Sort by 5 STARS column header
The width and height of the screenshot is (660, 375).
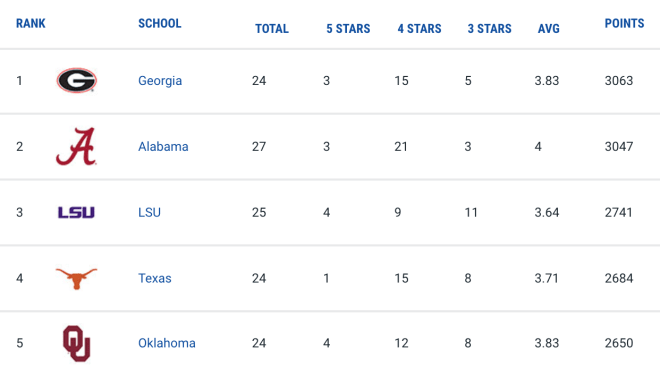click(348, 29)
